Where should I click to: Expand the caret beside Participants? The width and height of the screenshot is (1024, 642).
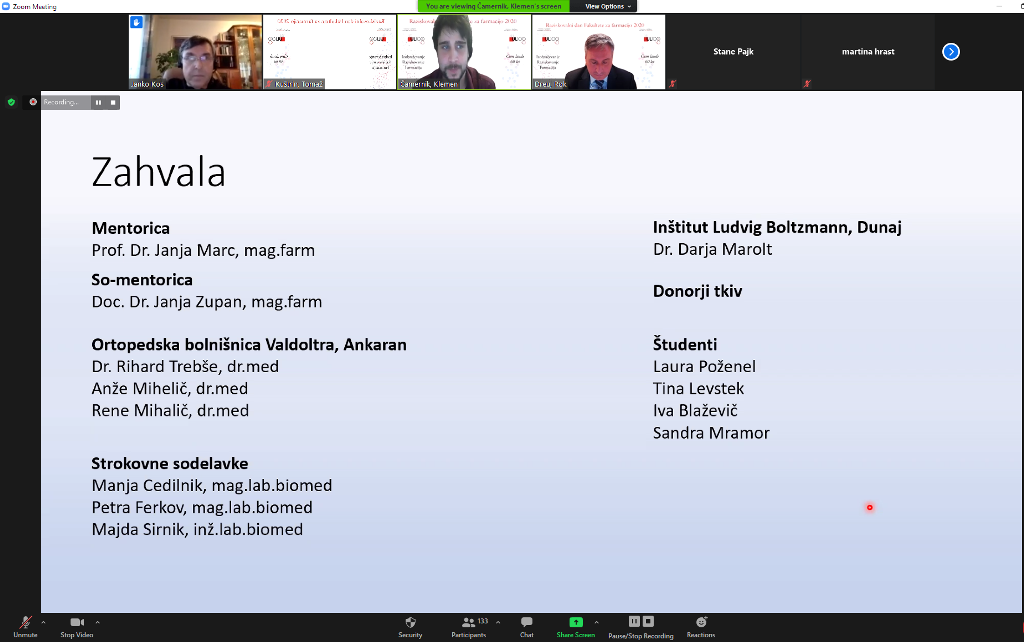click(x=498, y=622)
